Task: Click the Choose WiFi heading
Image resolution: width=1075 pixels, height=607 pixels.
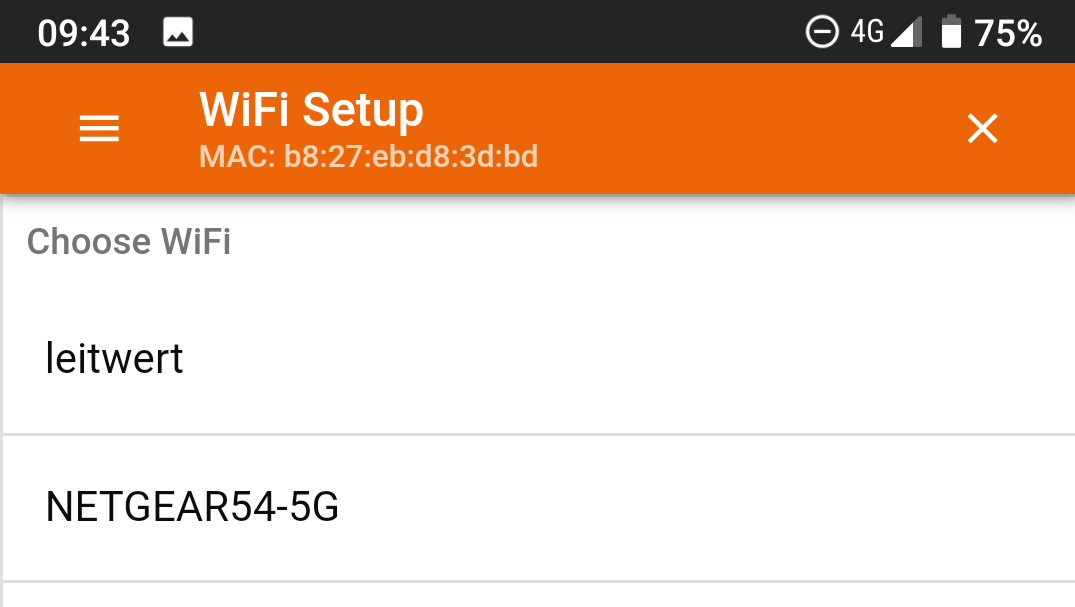Action: tap(129, 242)
